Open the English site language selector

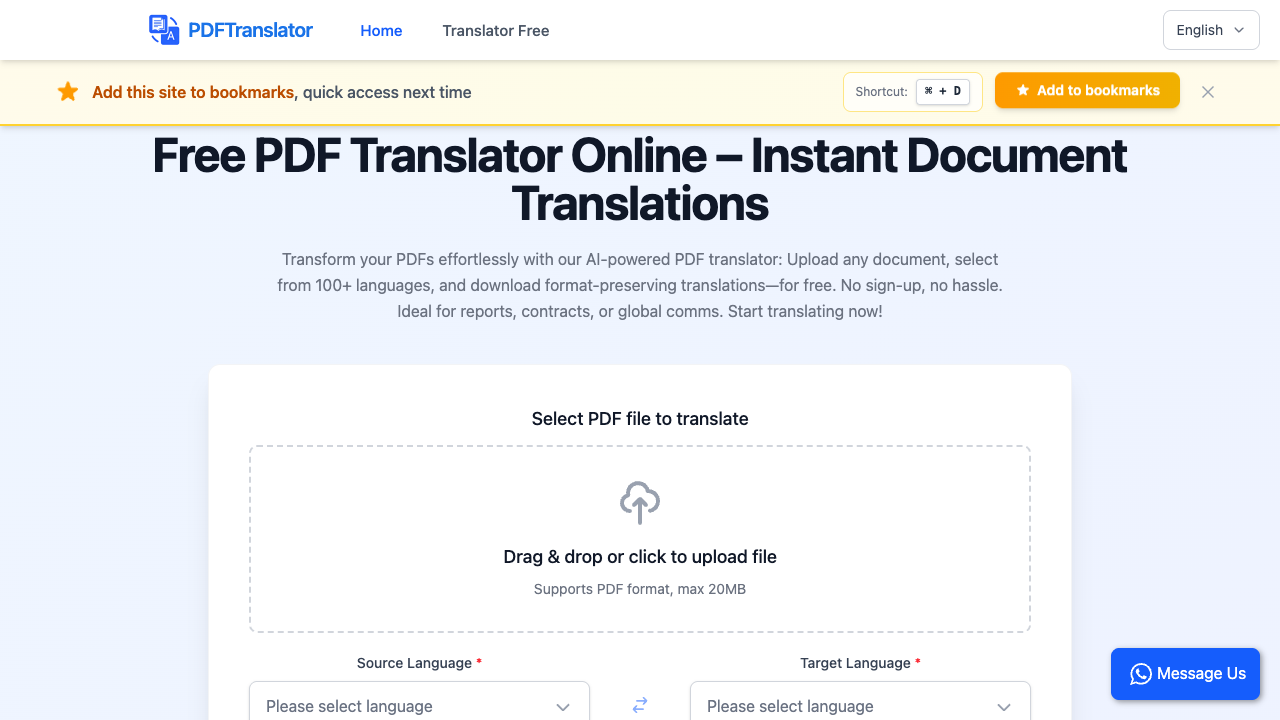[1210, 30]
